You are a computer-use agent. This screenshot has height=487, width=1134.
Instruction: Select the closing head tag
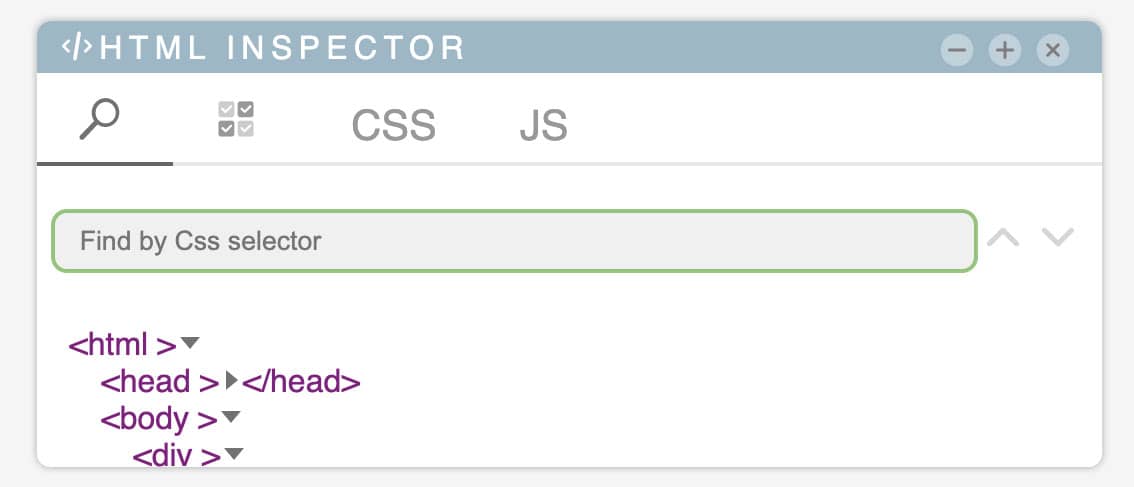tap(301, 382)
